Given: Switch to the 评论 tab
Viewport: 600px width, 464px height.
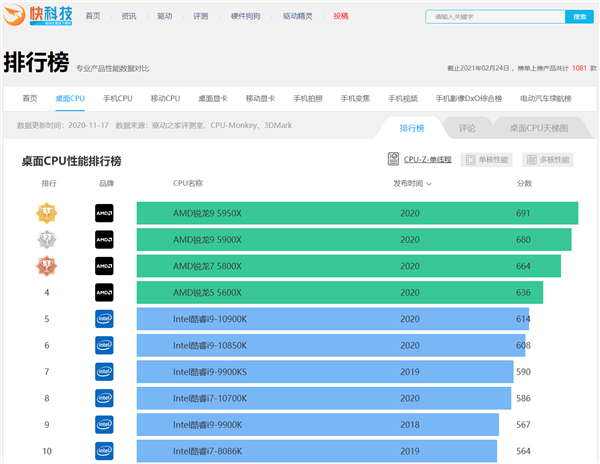Looking at the screenshot, I should point(467,129).
